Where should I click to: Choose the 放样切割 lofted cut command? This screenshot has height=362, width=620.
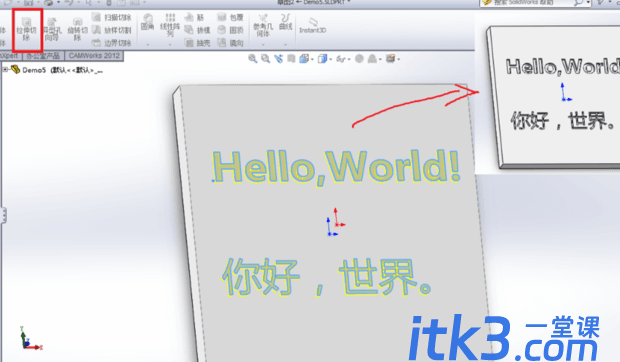(112, 30)
